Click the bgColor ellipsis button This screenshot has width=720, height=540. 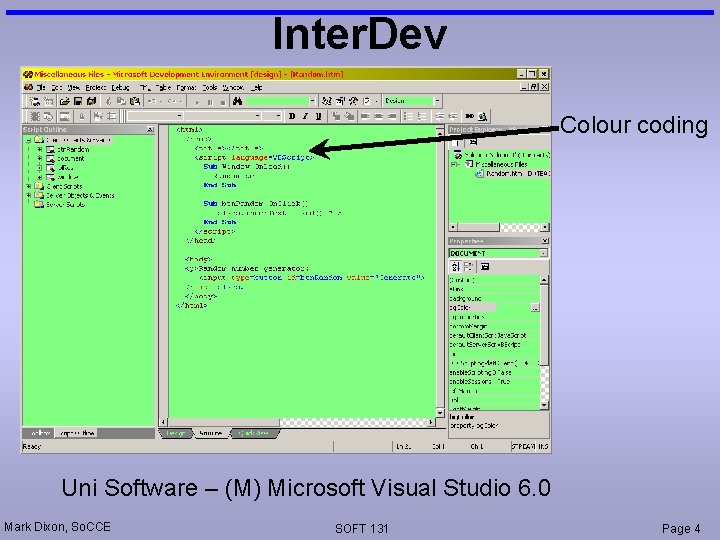(x=535, y=308)
